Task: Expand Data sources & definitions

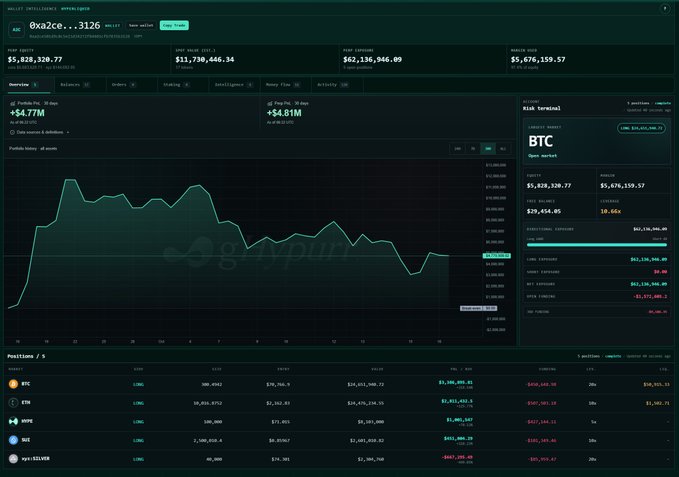Action: coord(40,132)
